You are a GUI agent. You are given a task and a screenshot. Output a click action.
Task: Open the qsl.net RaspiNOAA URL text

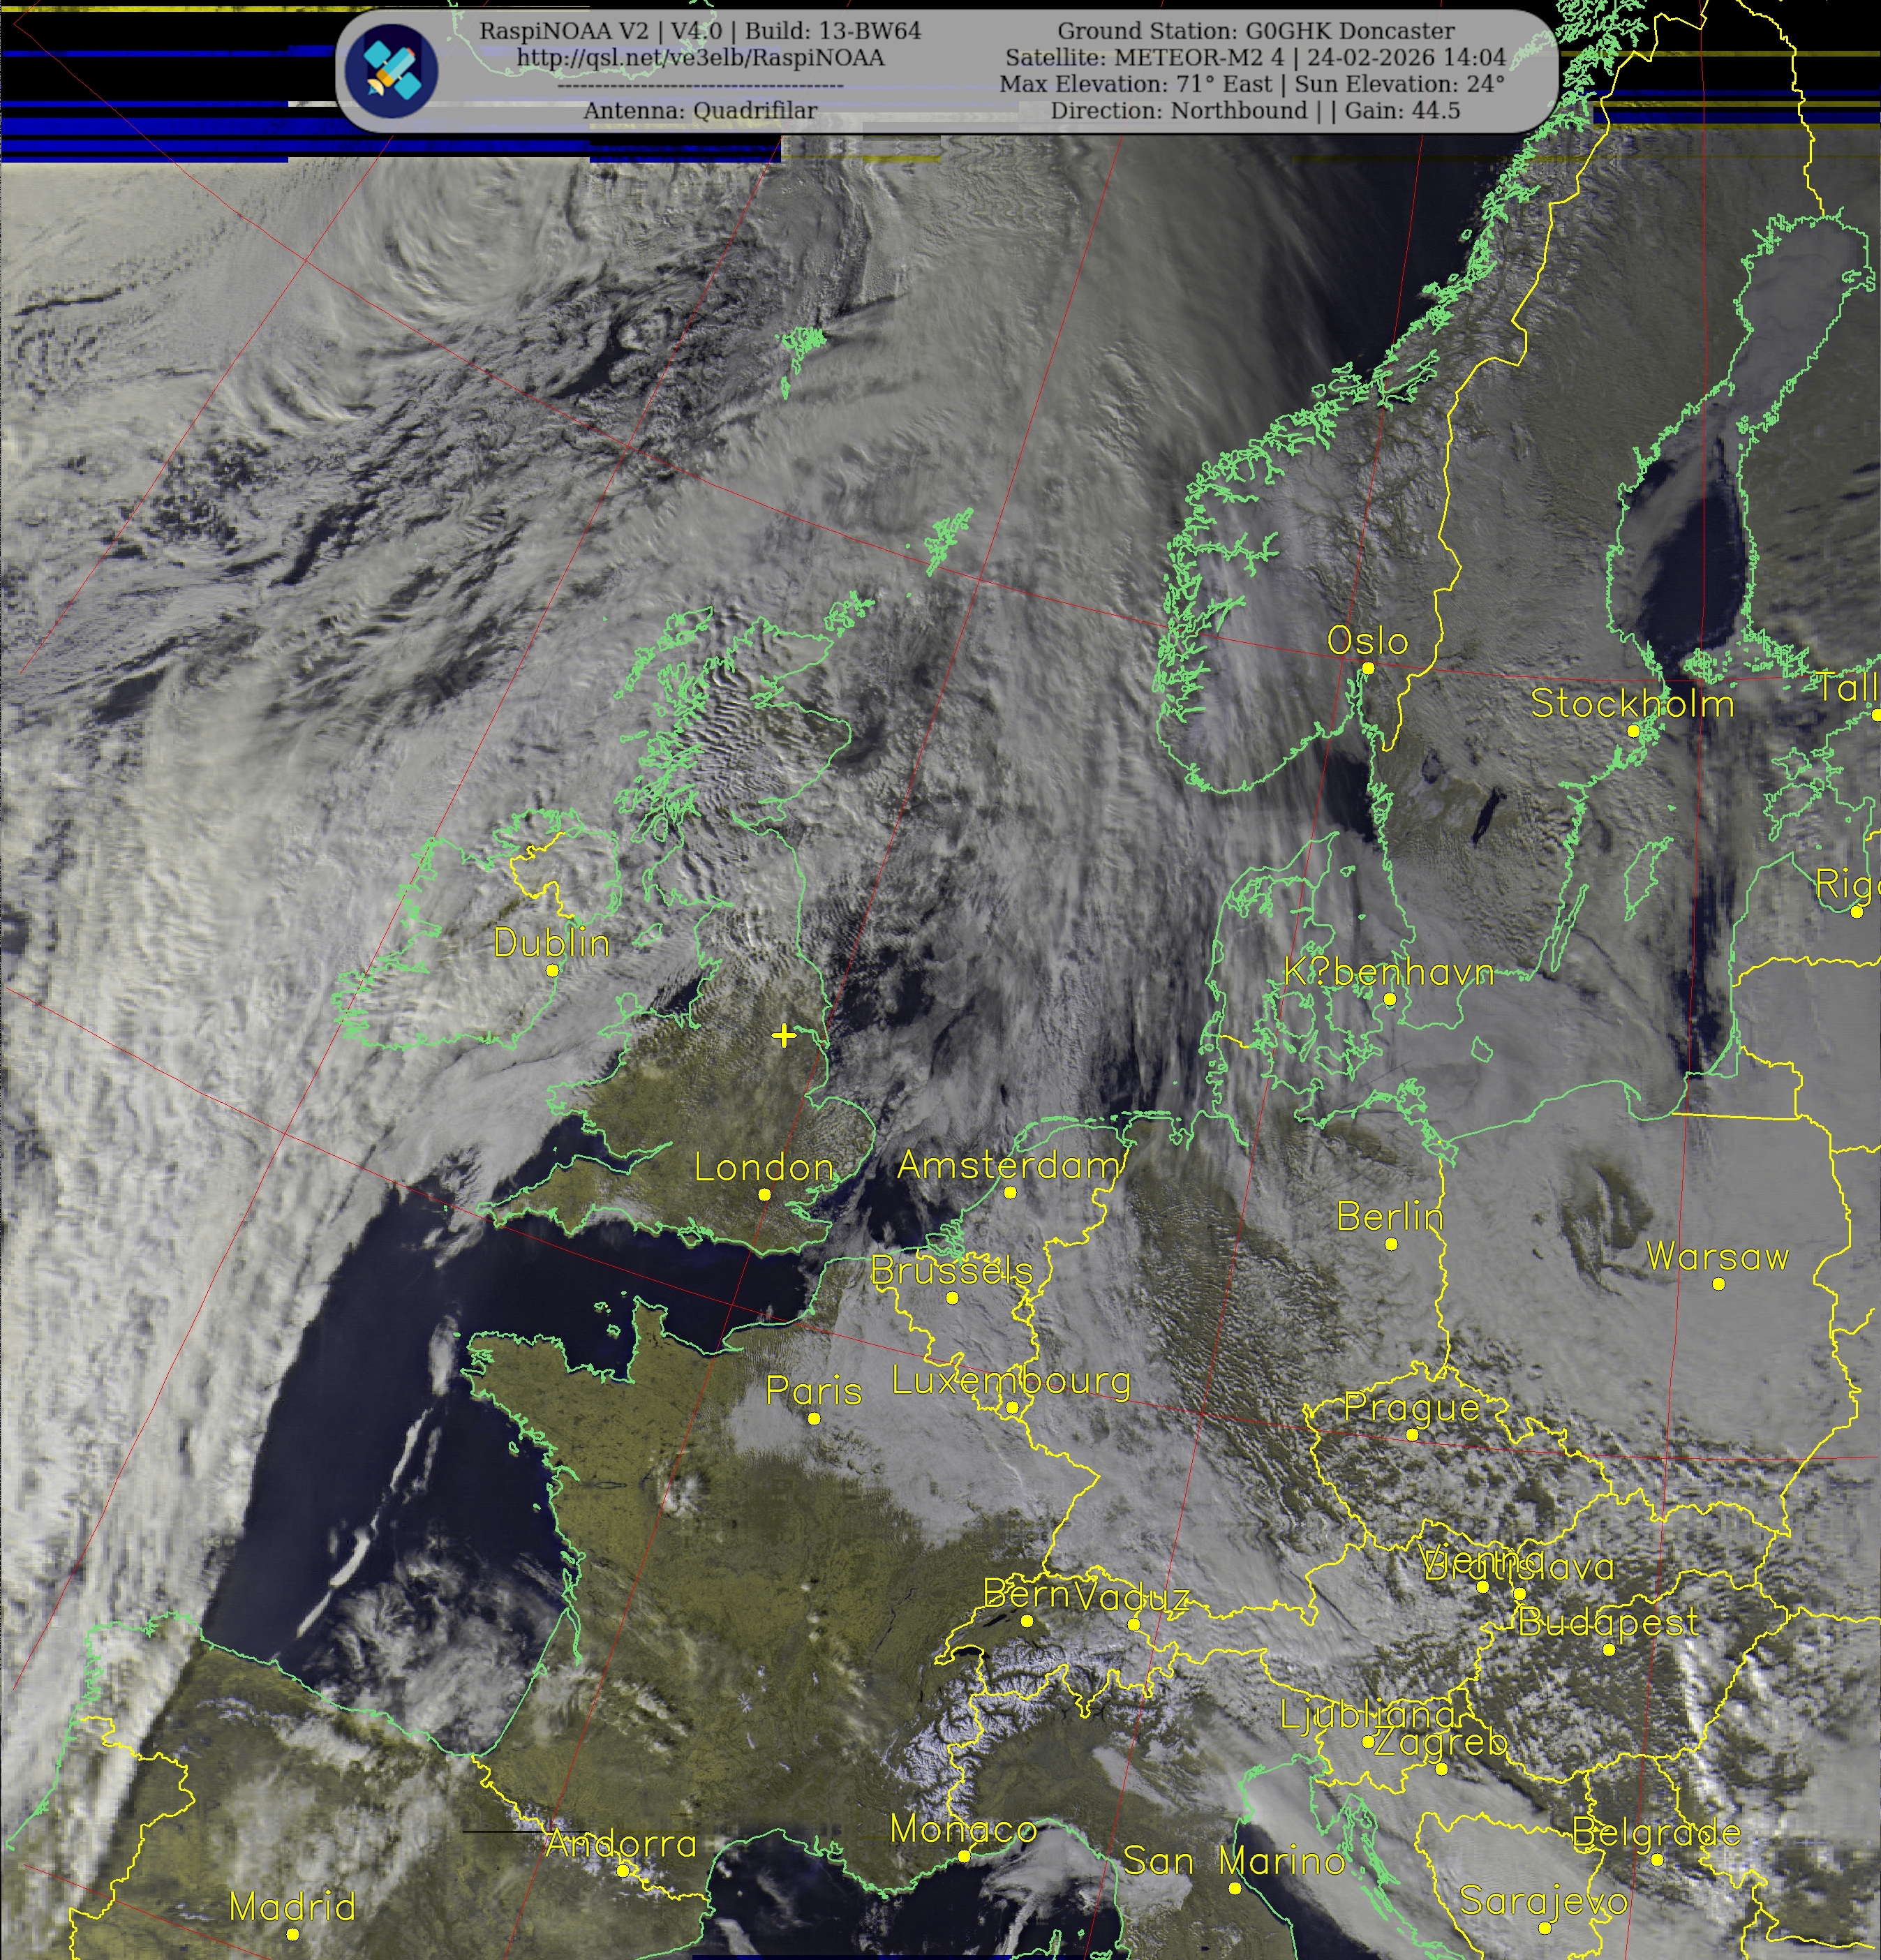(700, 58)
